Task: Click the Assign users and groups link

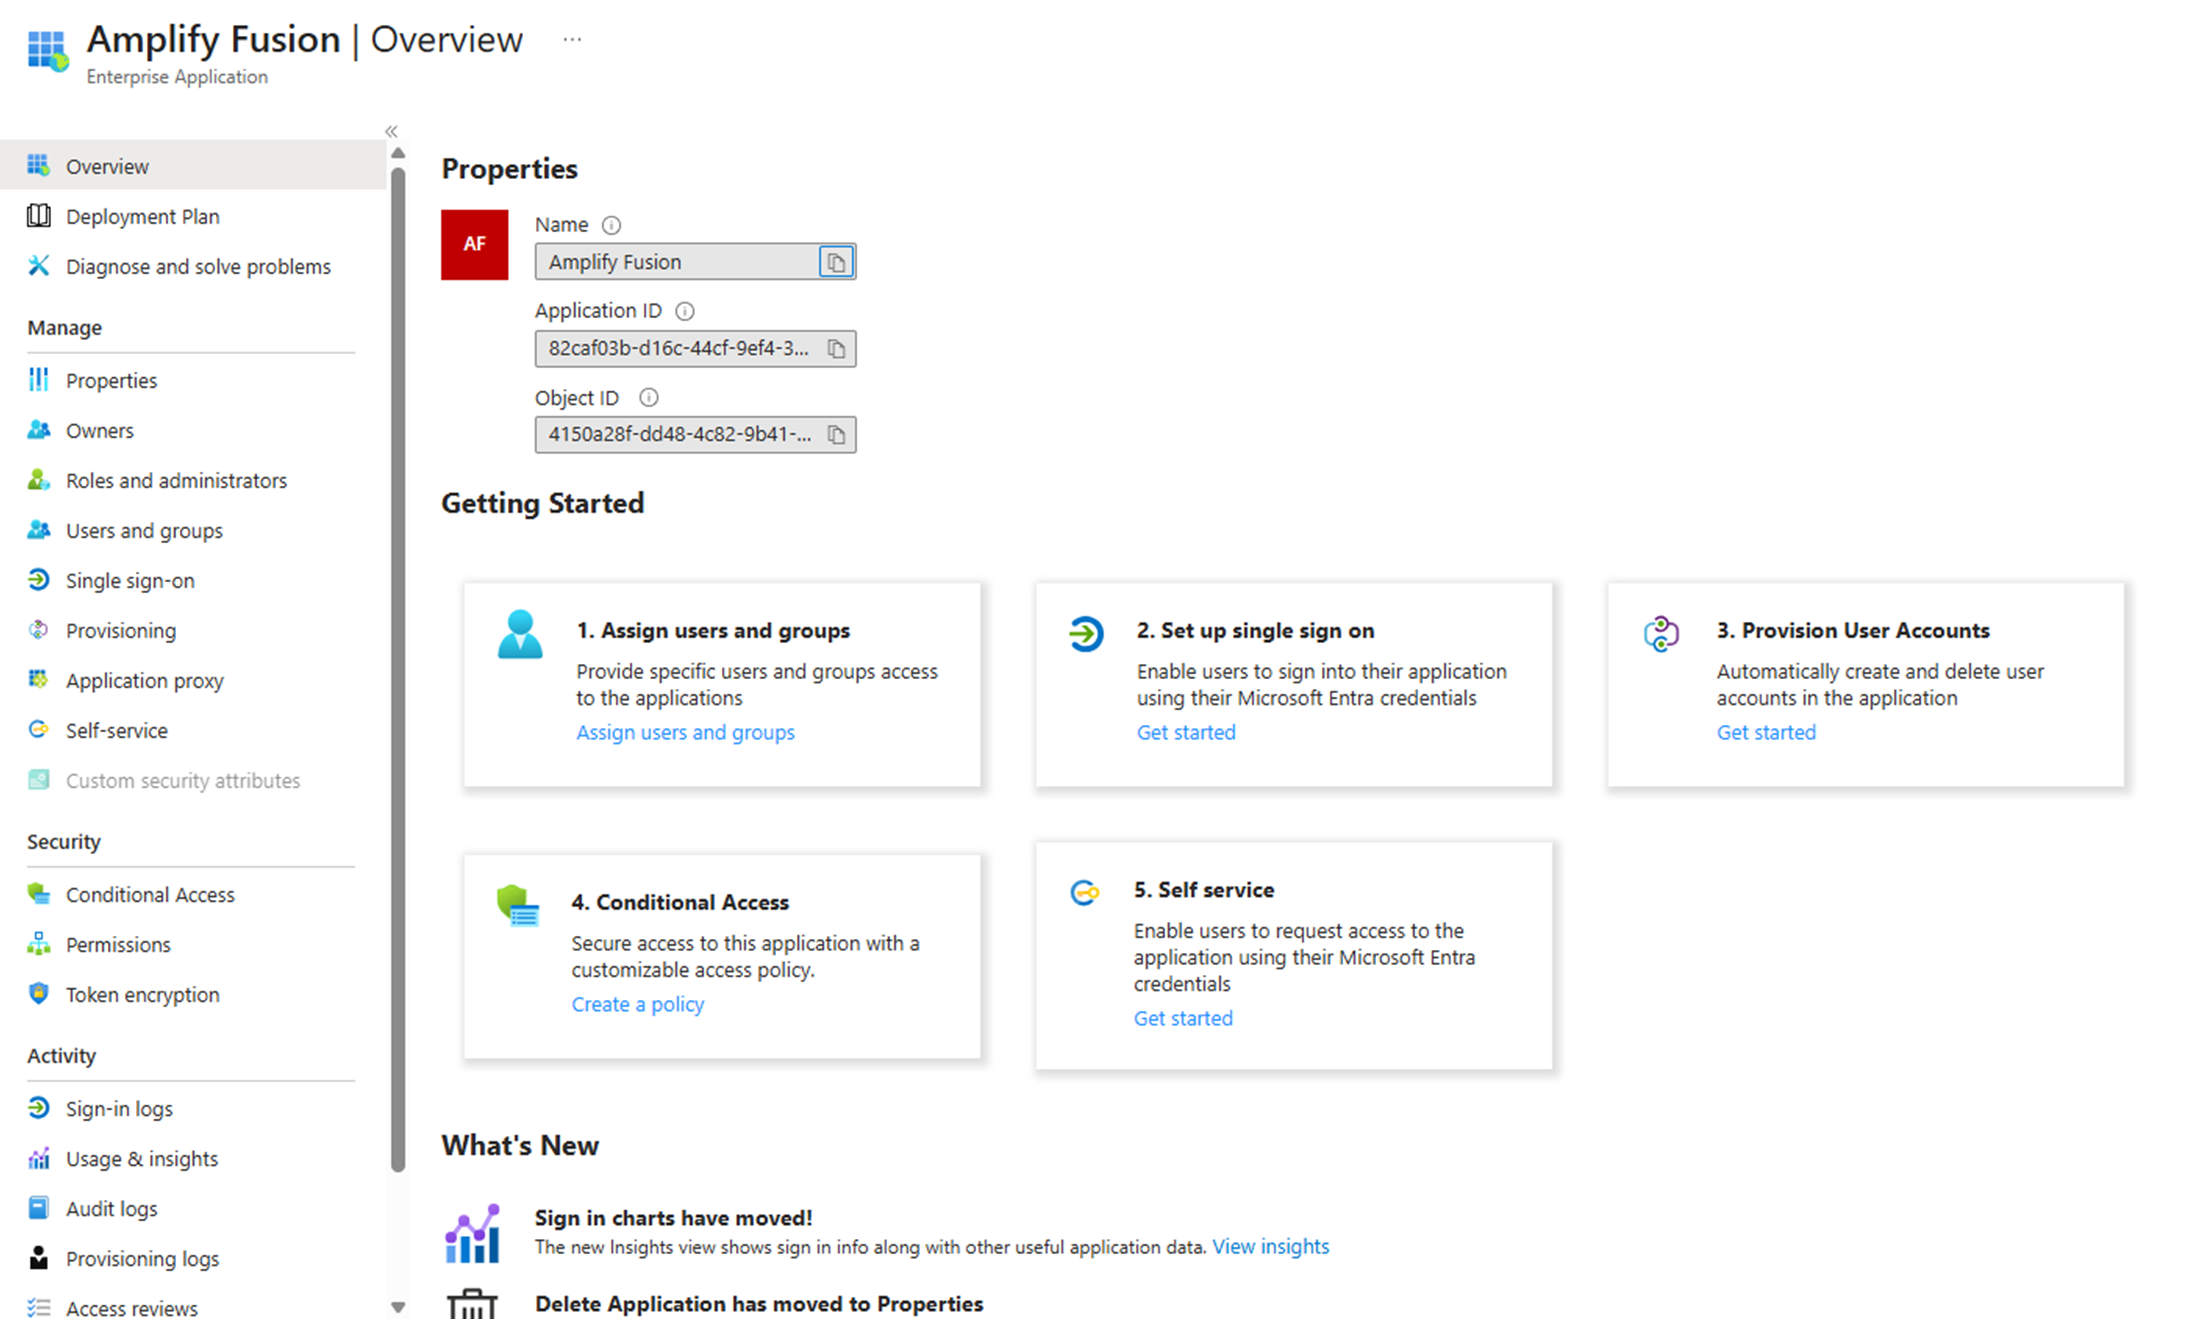Action: (685, 732)
